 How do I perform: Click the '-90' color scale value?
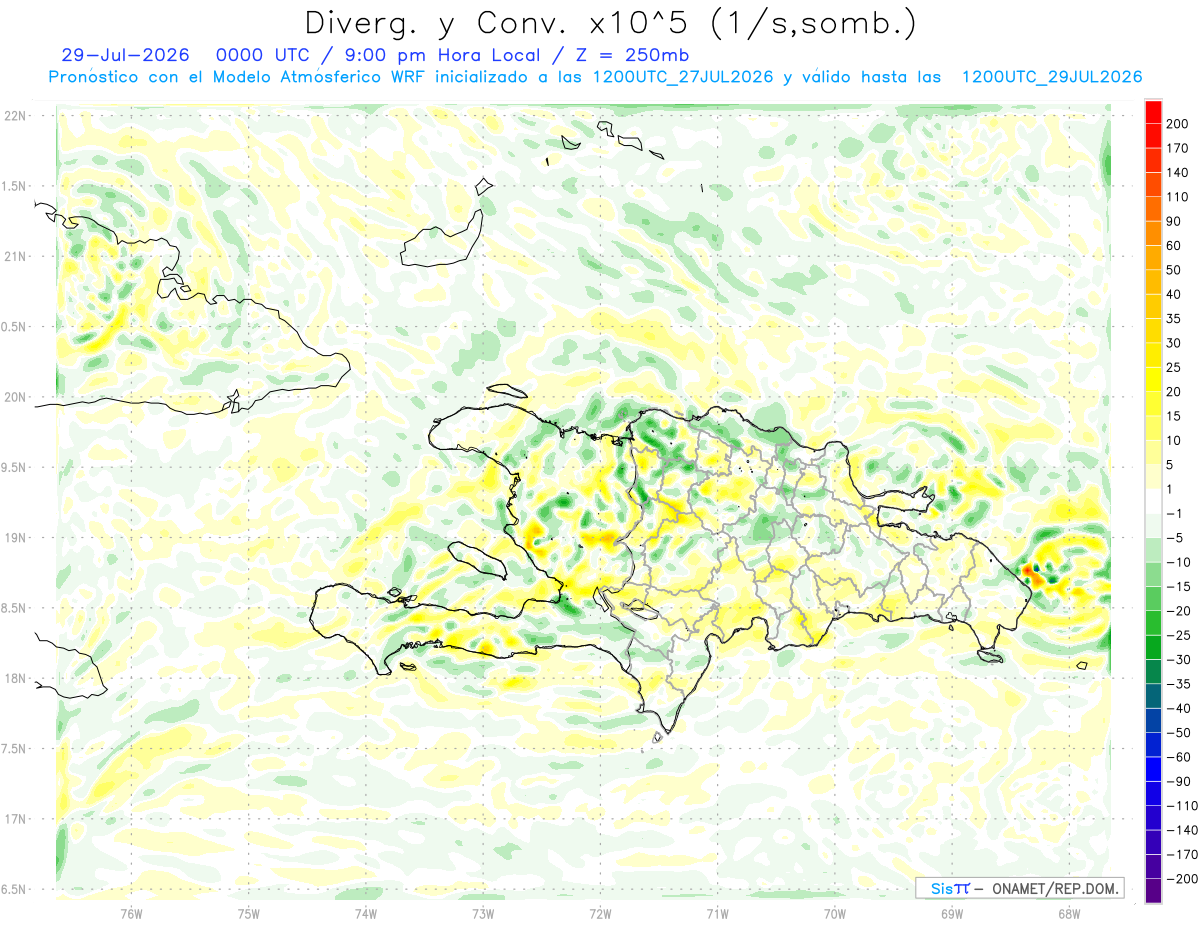1180,782
